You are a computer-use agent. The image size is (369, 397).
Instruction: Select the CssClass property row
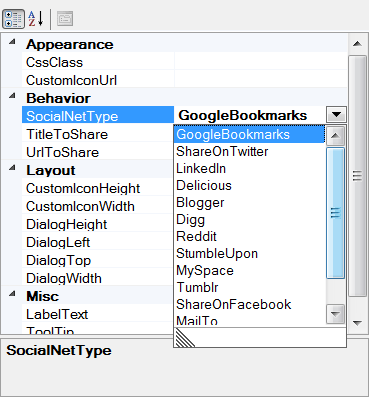tap(98, 62)
